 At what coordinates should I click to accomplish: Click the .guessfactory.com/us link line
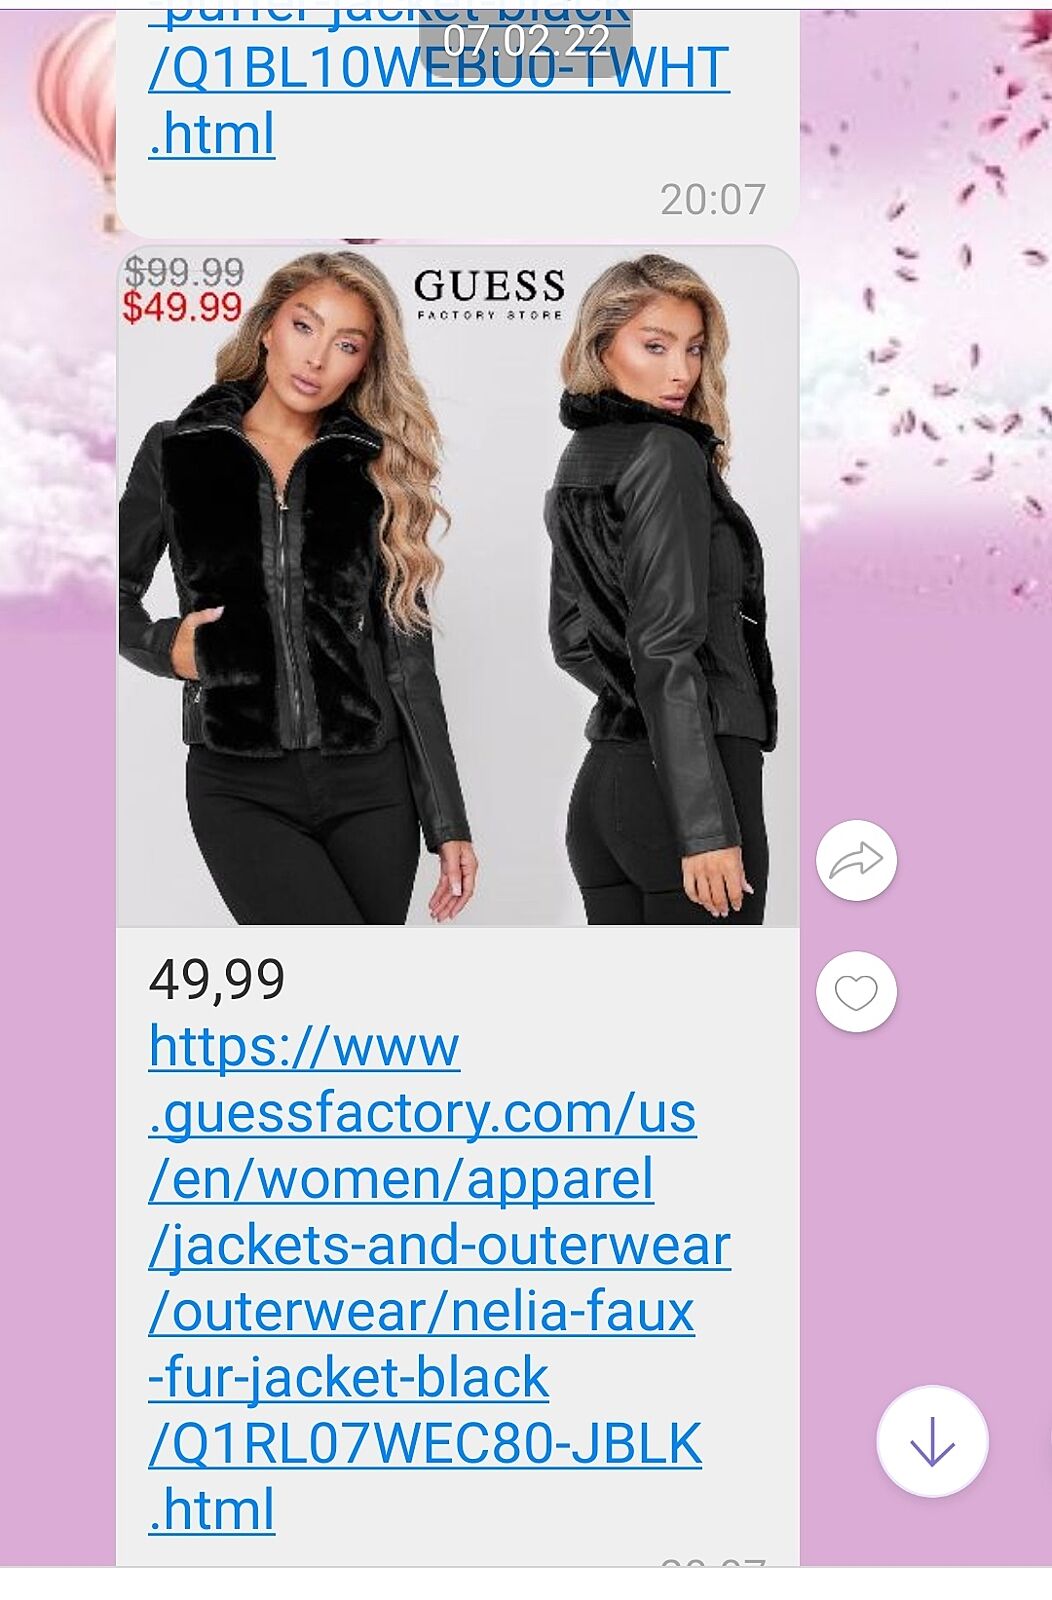(x=422, y=1113)
